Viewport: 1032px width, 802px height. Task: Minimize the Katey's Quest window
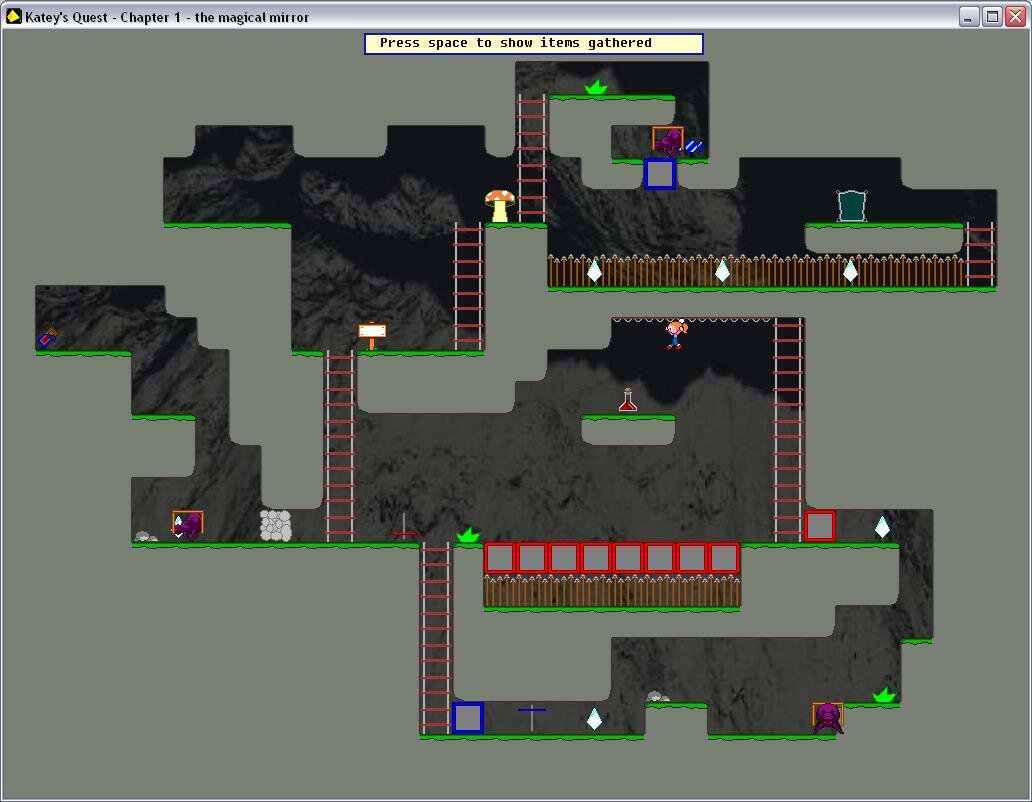pos(968,16)
